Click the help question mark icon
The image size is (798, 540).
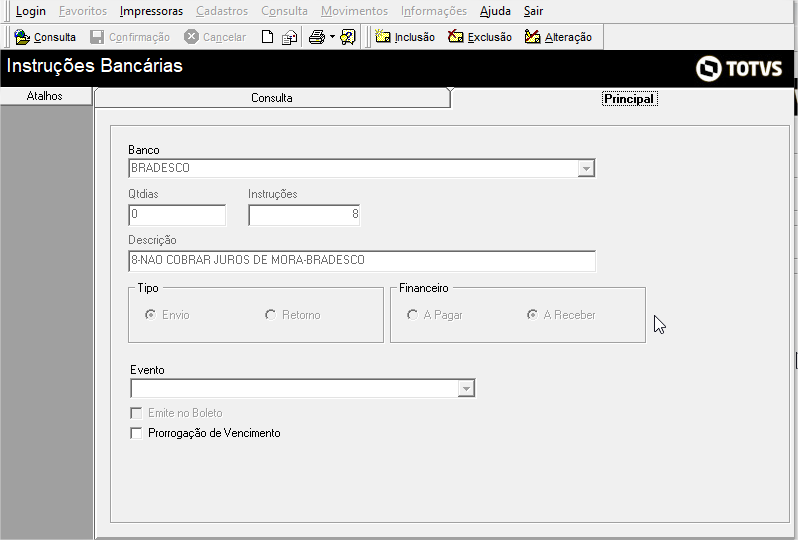coord(348,37)
